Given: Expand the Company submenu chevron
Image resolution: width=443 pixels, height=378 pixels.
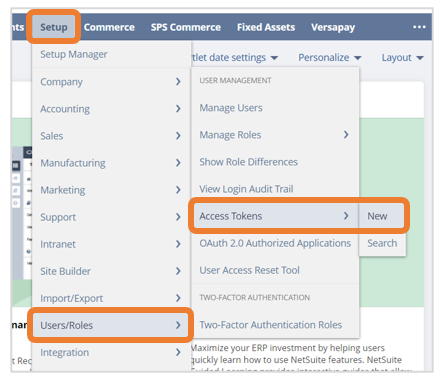Looking at the screenshot, I should 178,82.
